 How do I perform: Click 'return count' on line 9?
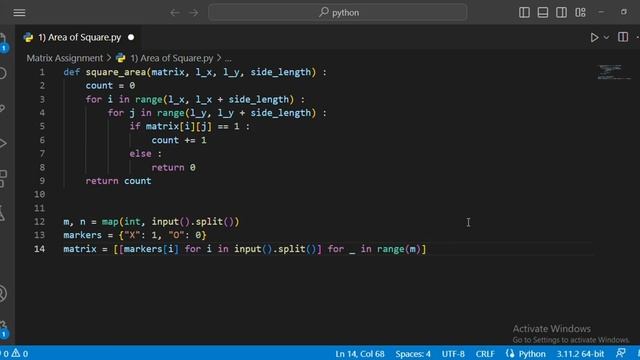coord(118,181)
